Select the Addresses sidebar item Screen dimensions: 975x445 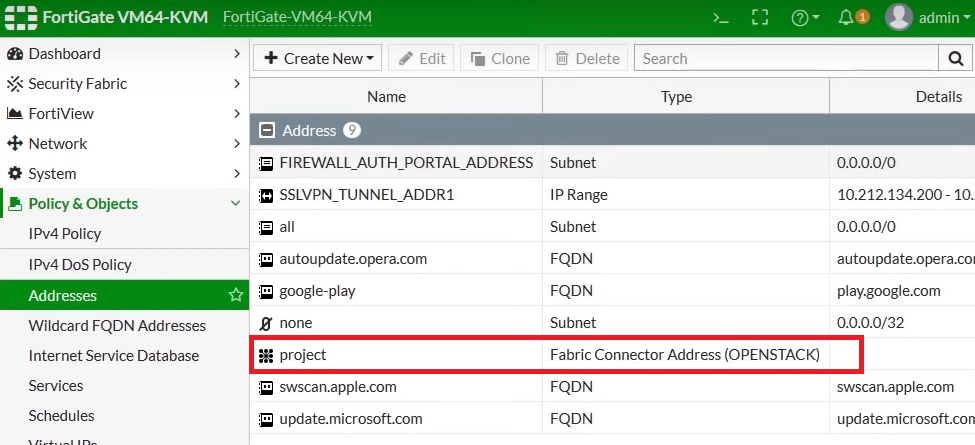coord(124,295)
